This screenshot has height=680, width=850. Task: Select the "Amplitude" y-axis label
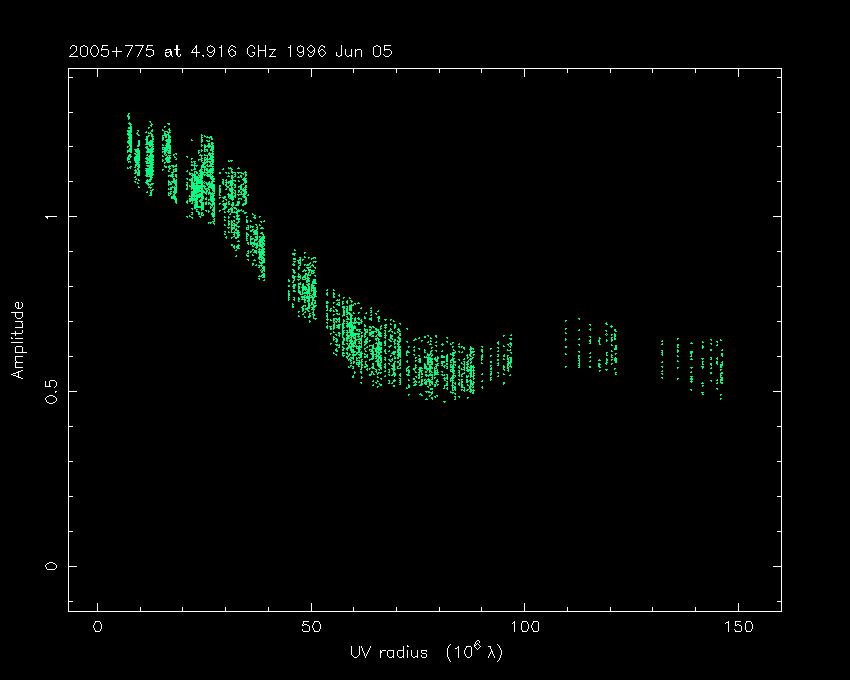click(17, 341)
